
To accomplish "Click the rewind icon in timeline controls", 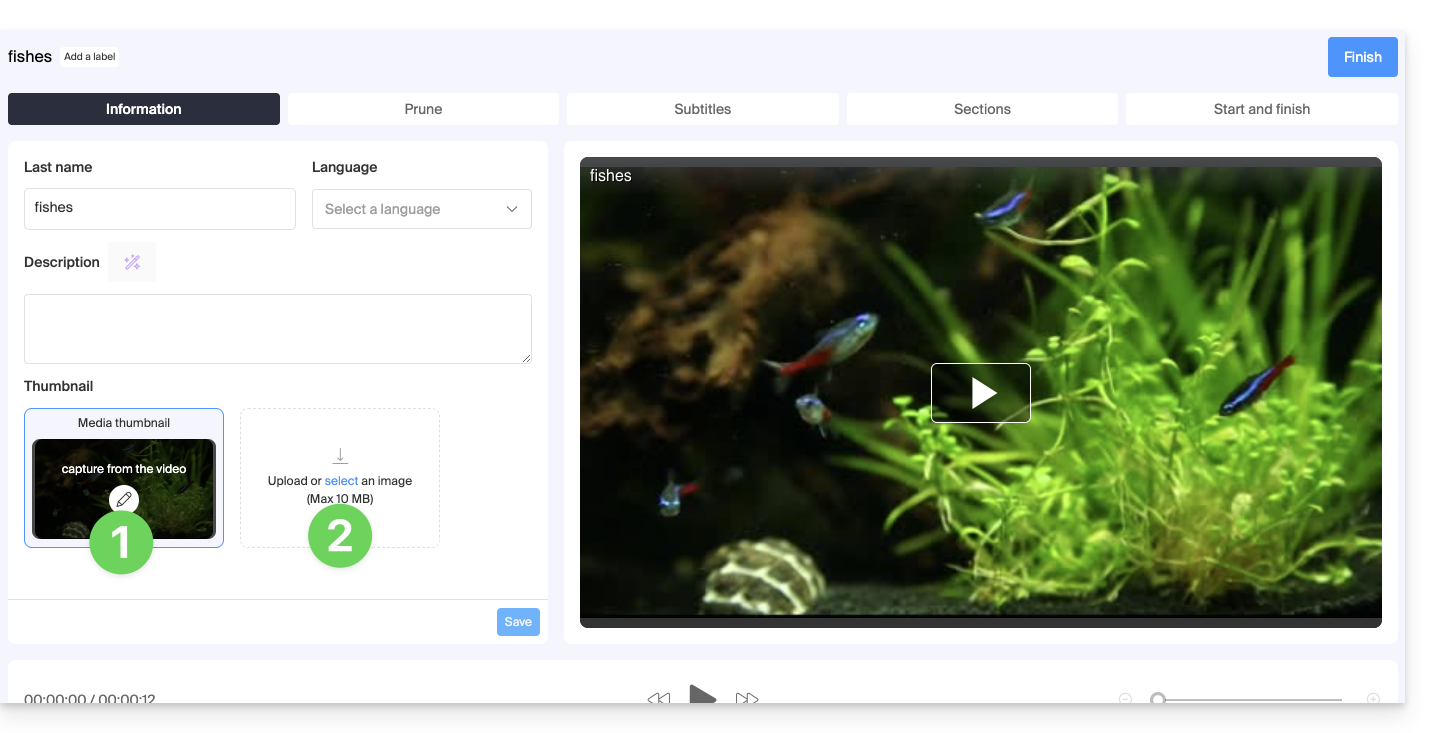I will (658, 698).
